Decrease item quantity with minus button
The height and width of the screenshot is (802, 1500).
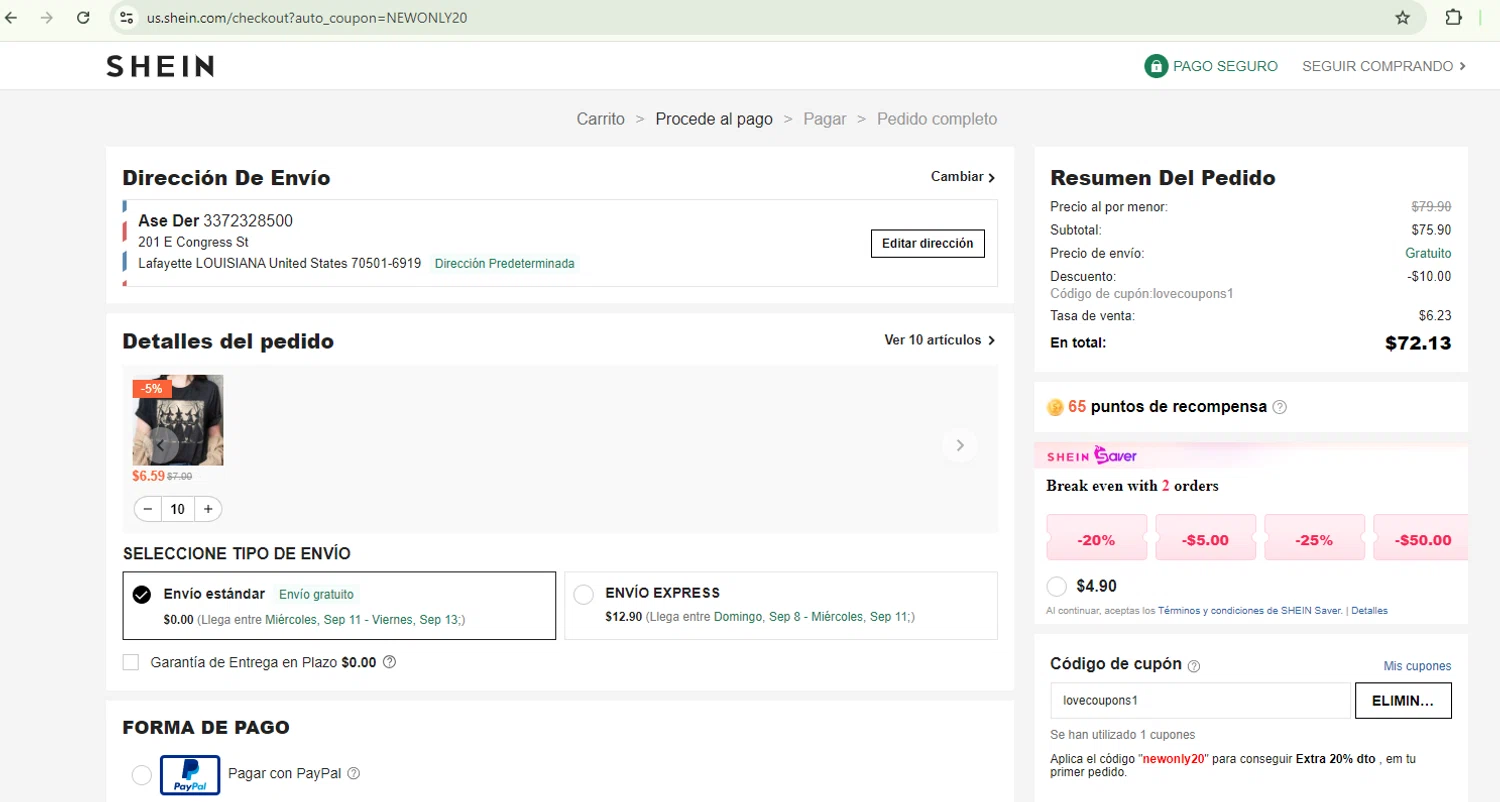click(x=148, y=509)
